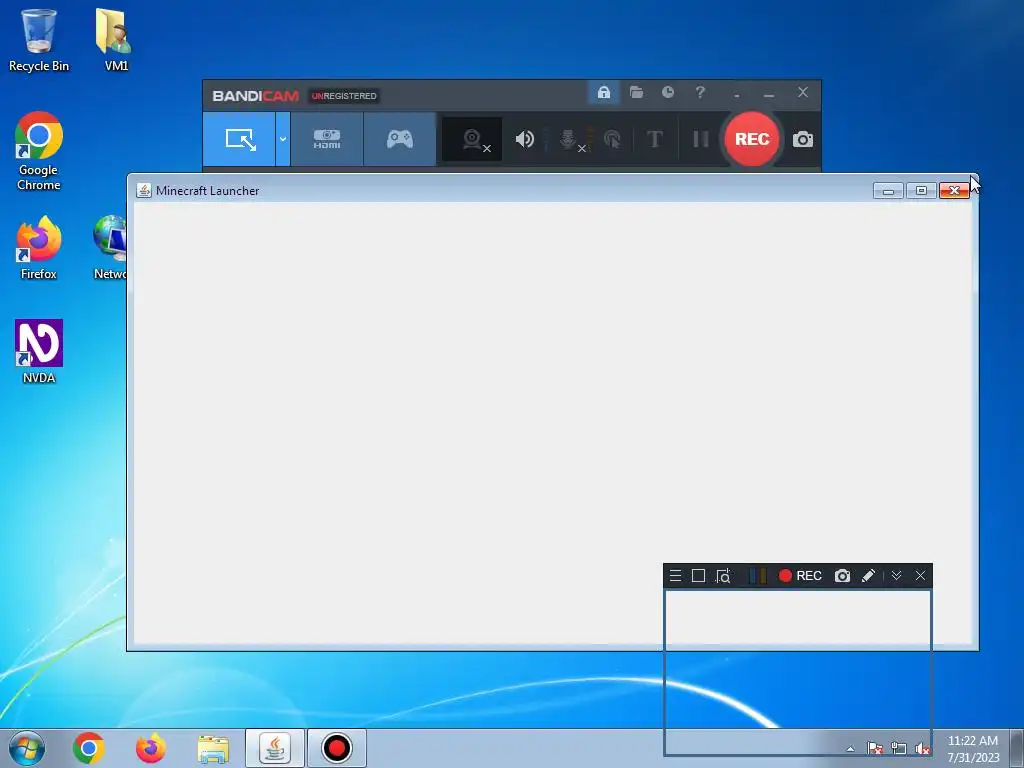Image resolution: width=1024 pixels, height=768 pixels.
Task: Open network status tray icon
Action: click(x=899, y=748)
